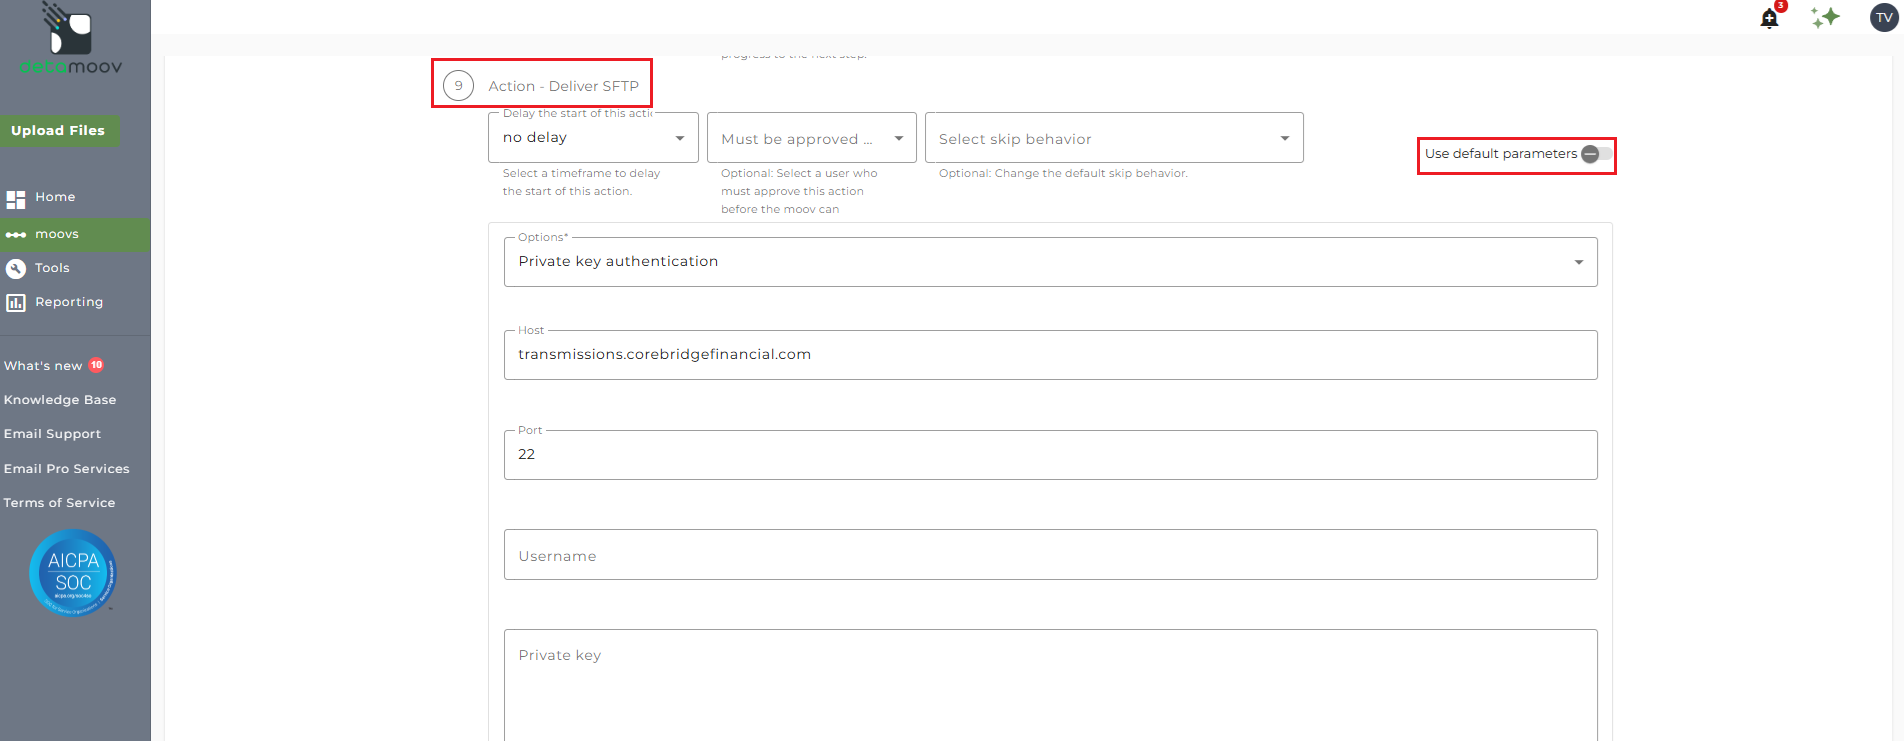The height and width of the screenshot is (741, 1904).
Task: Open the Terms of Service link
Action: (x=59, y=503)
